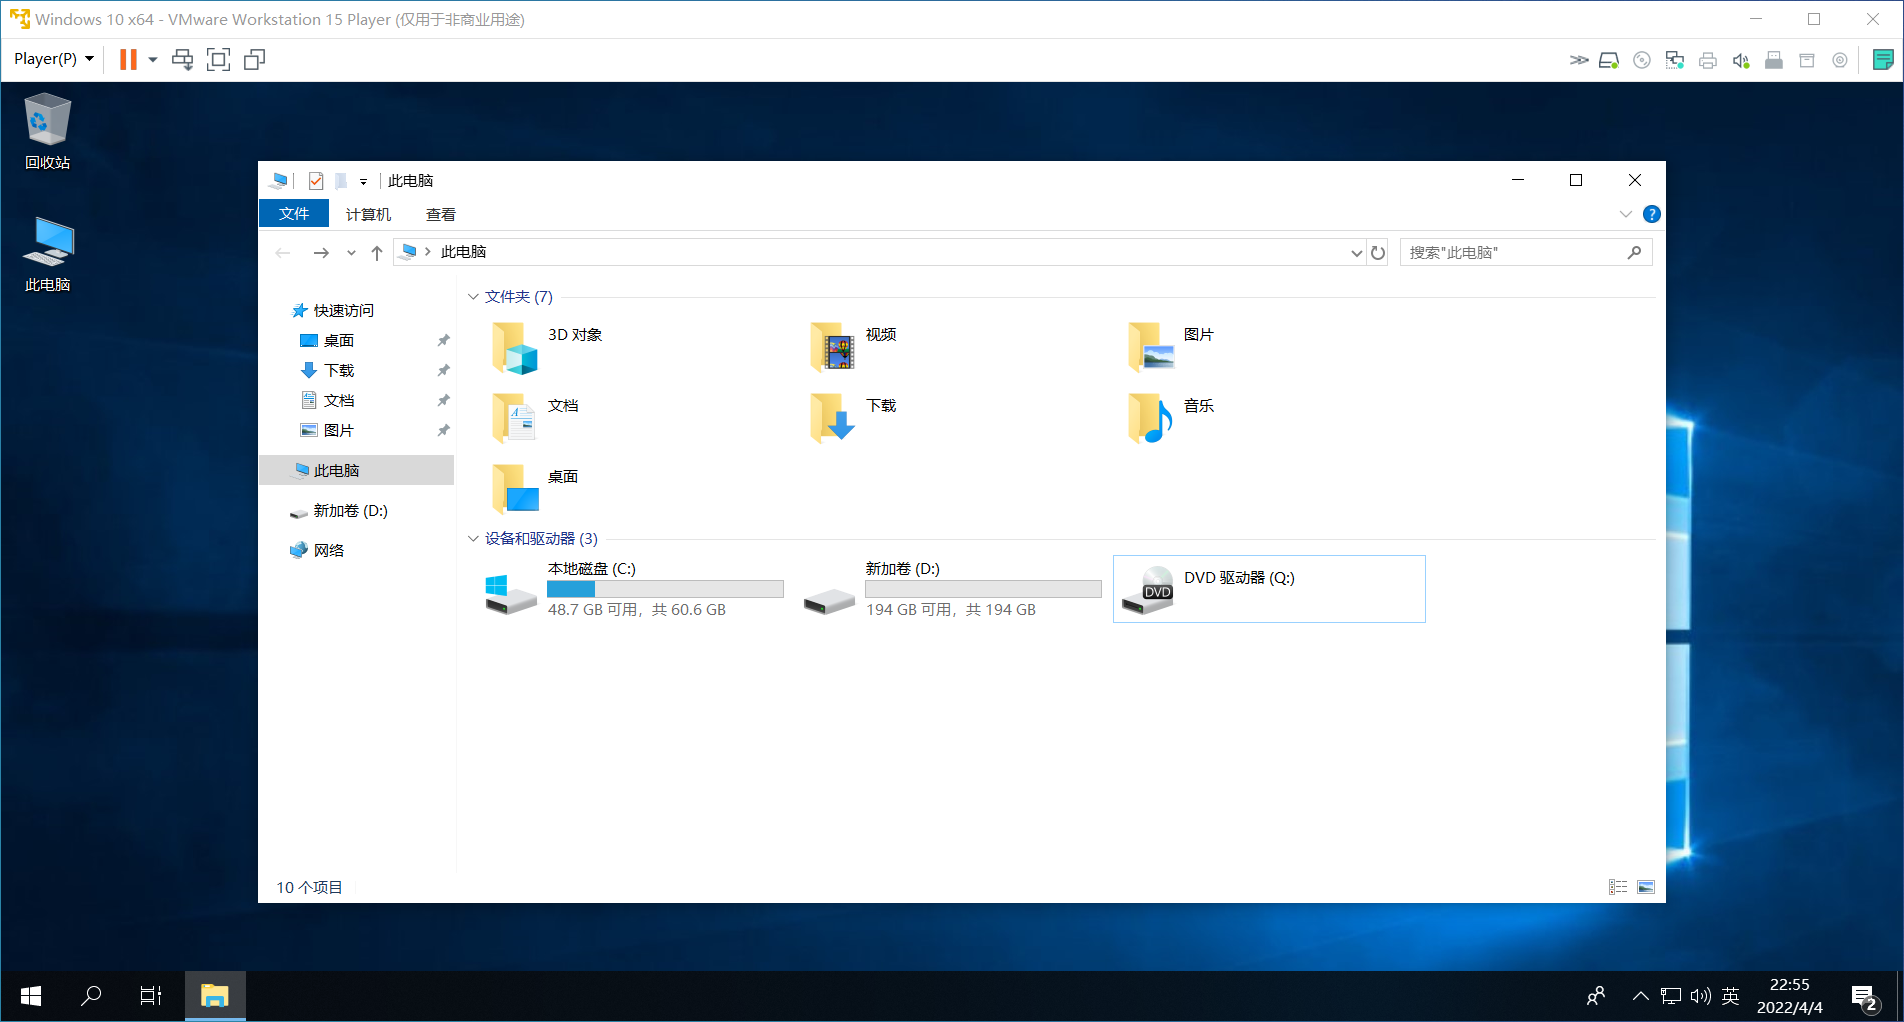Switch VMware to Unity mode
Screen dimensions: 1904x1022
(x=255, y=59)
